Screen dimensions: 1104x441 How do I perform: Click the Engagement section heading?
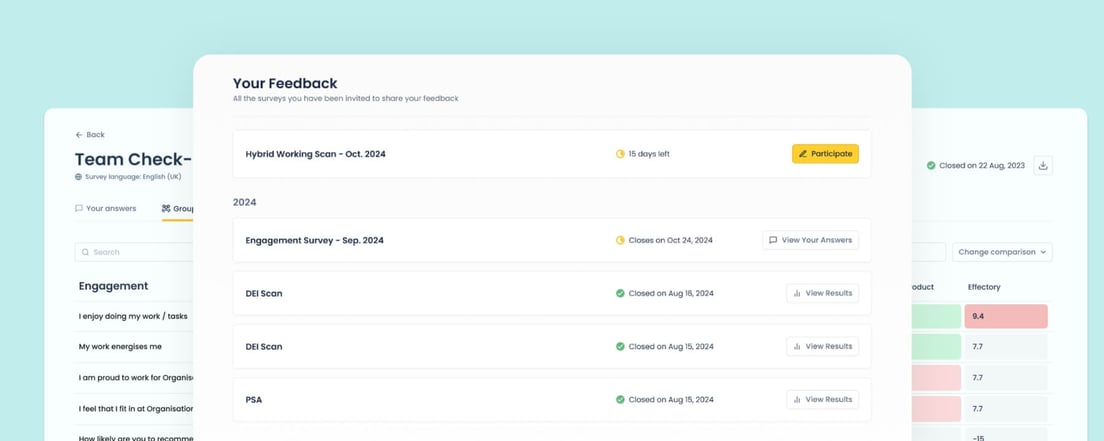[113, 286]
